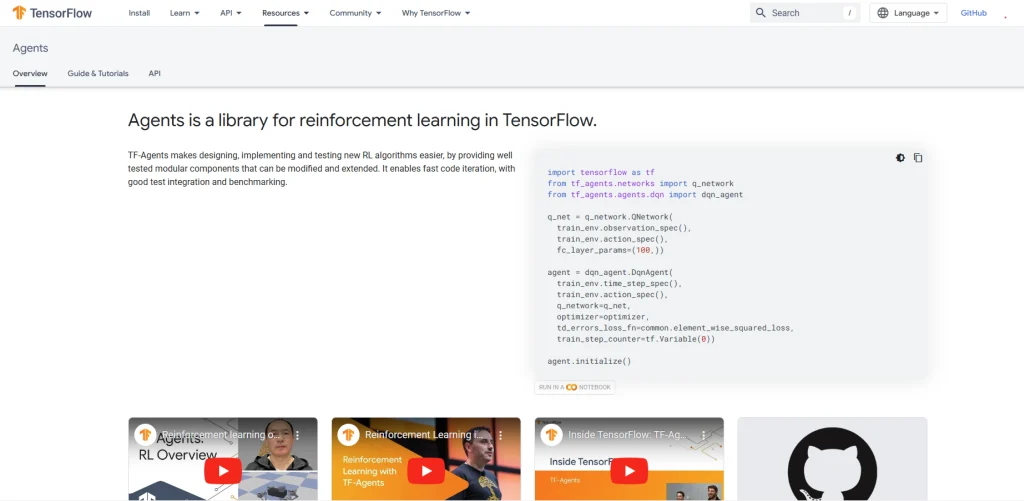Open the Install page from top navigation
The height and width of the screenshot is (501, 1024).
139,13
